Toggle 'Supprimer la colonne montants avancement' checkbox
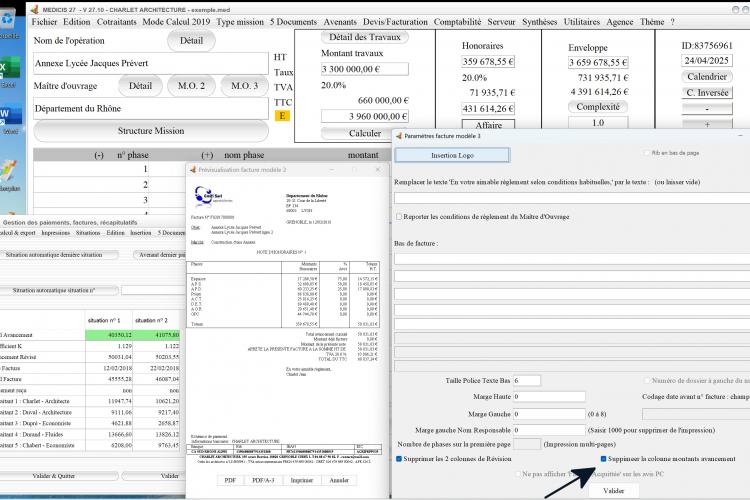This screenshot has height=500, width=750. point(603,459)
